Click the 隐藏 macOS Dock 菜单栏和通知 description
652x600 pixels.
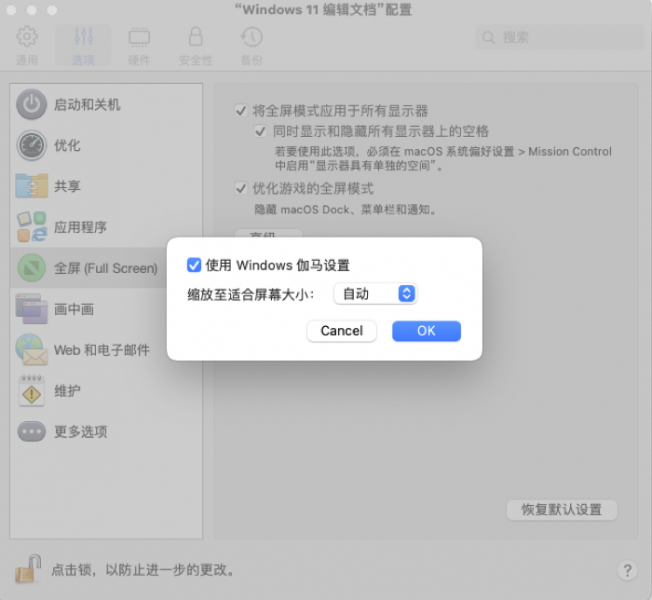pyautogui.click(x=346, y=209)
